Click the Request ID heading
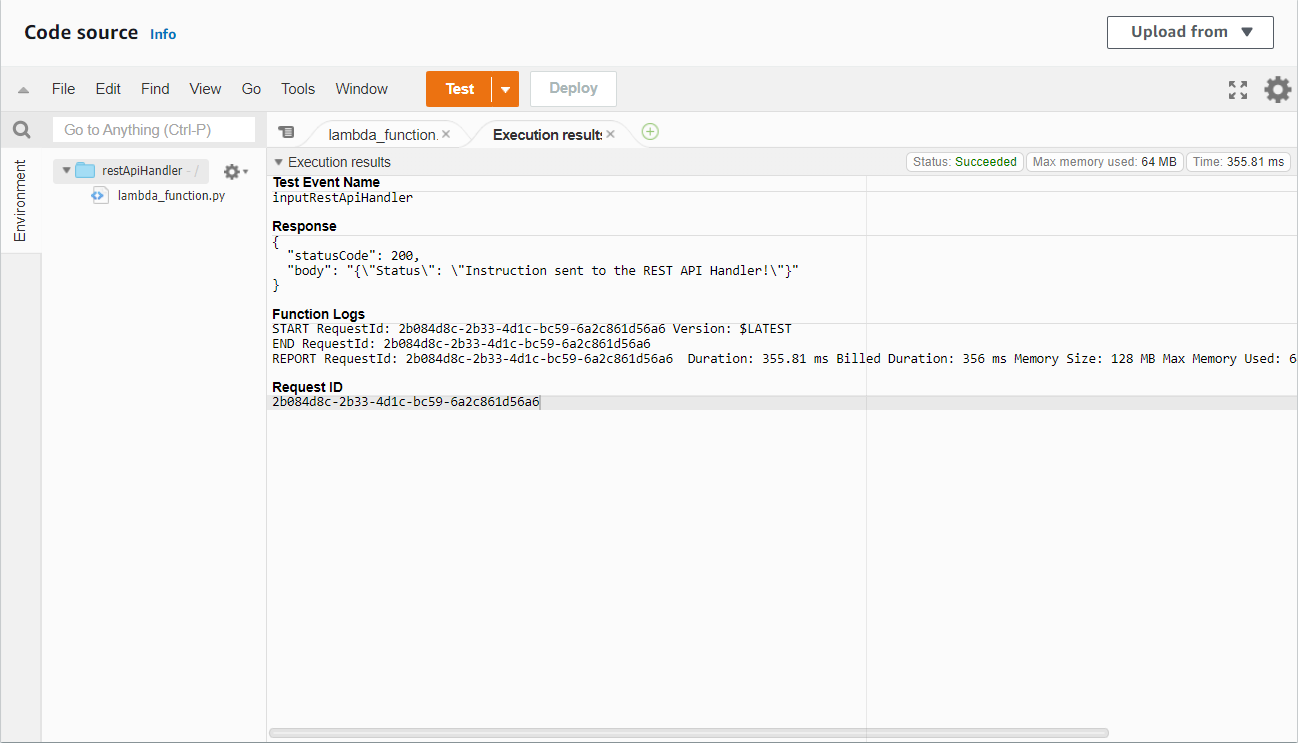 click(307, 387)
